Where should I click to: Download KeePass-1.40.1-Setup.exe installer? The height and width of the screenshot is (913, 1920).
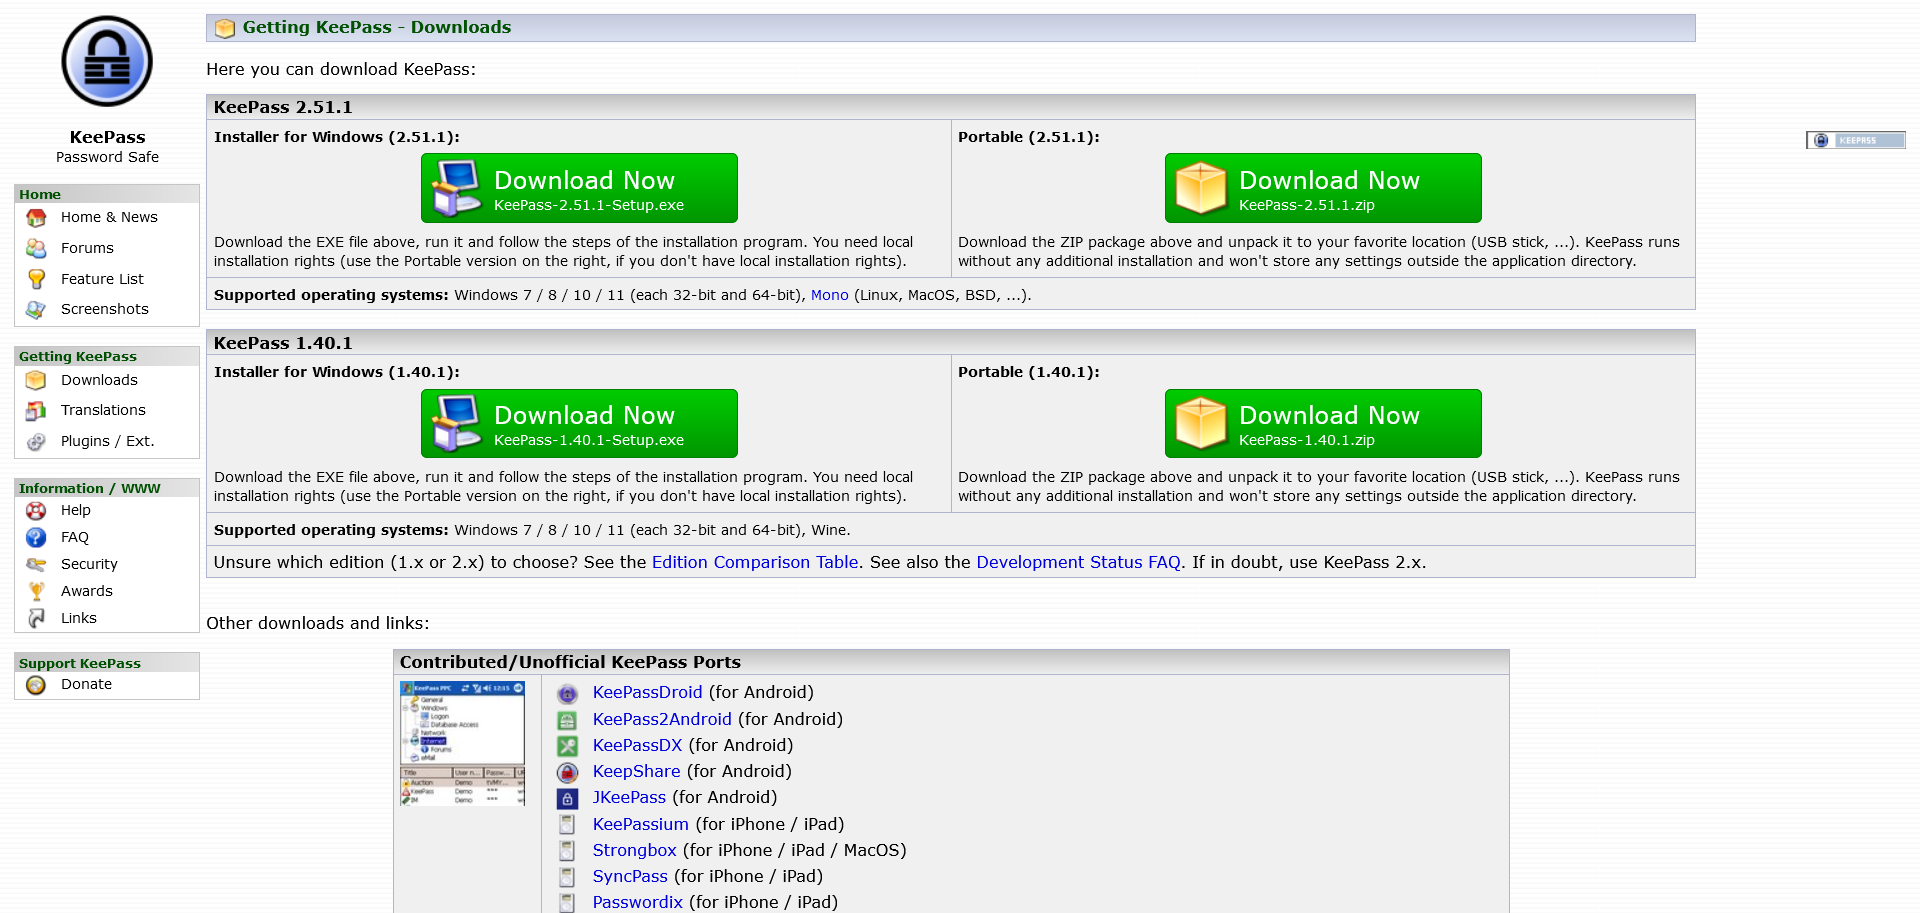pos(579,424)
